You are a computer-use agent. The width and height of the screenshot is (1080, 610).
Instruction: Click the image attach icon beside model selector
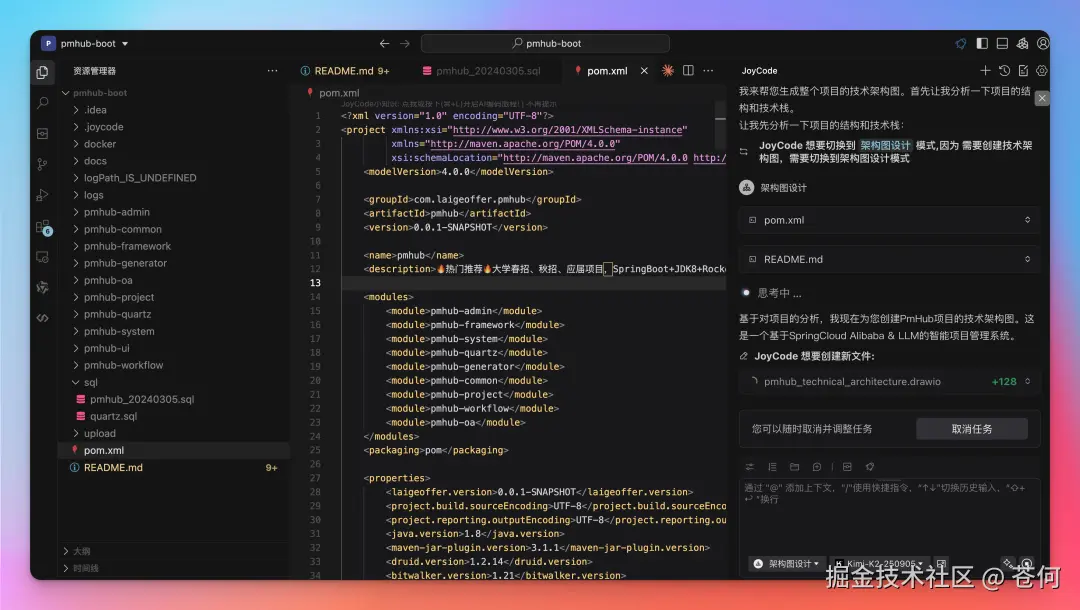(942, 563)
